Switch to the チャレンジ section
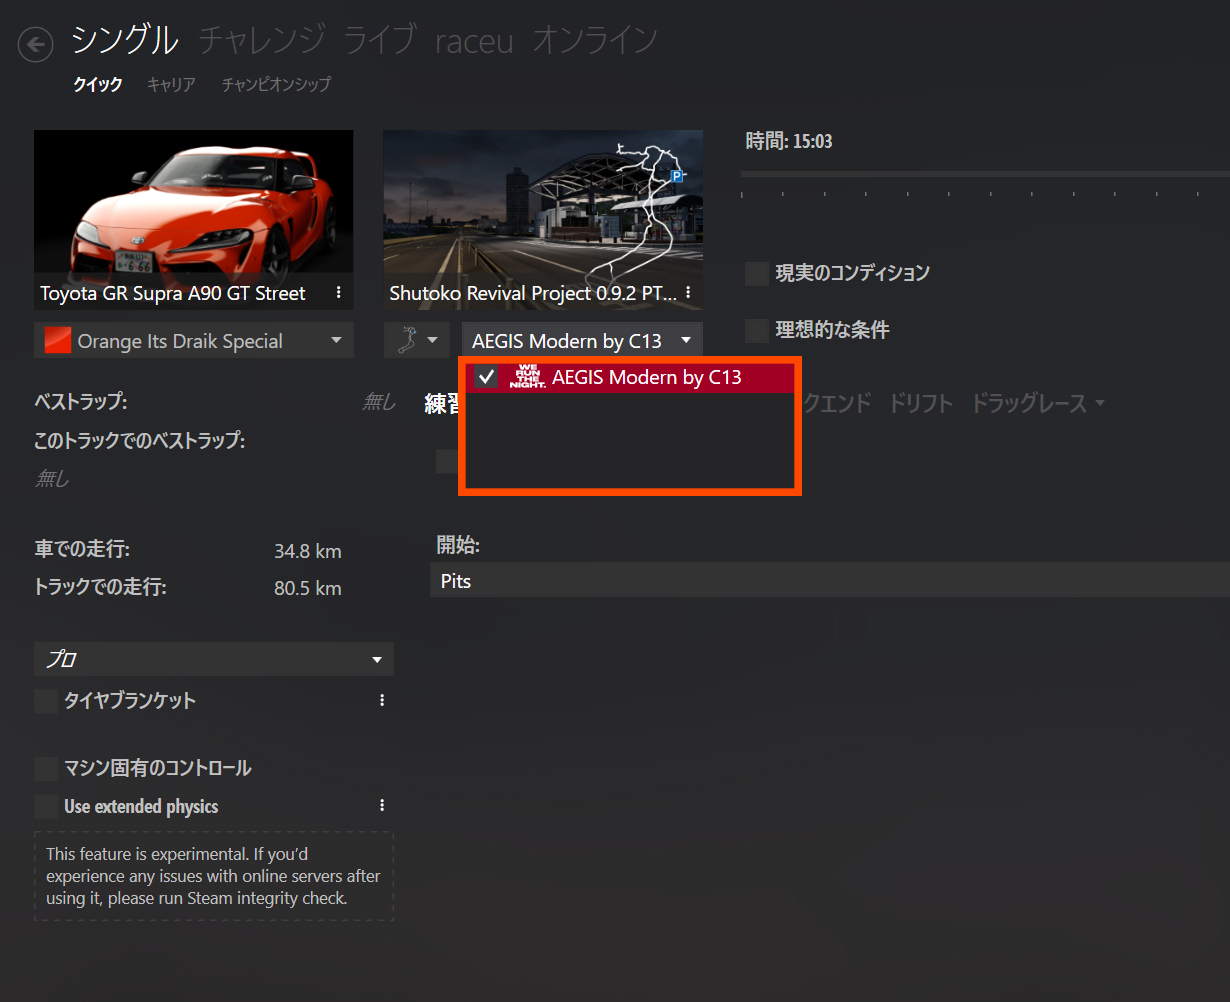The width and height of the screenshot is (1230, 1002). (262, 41)
